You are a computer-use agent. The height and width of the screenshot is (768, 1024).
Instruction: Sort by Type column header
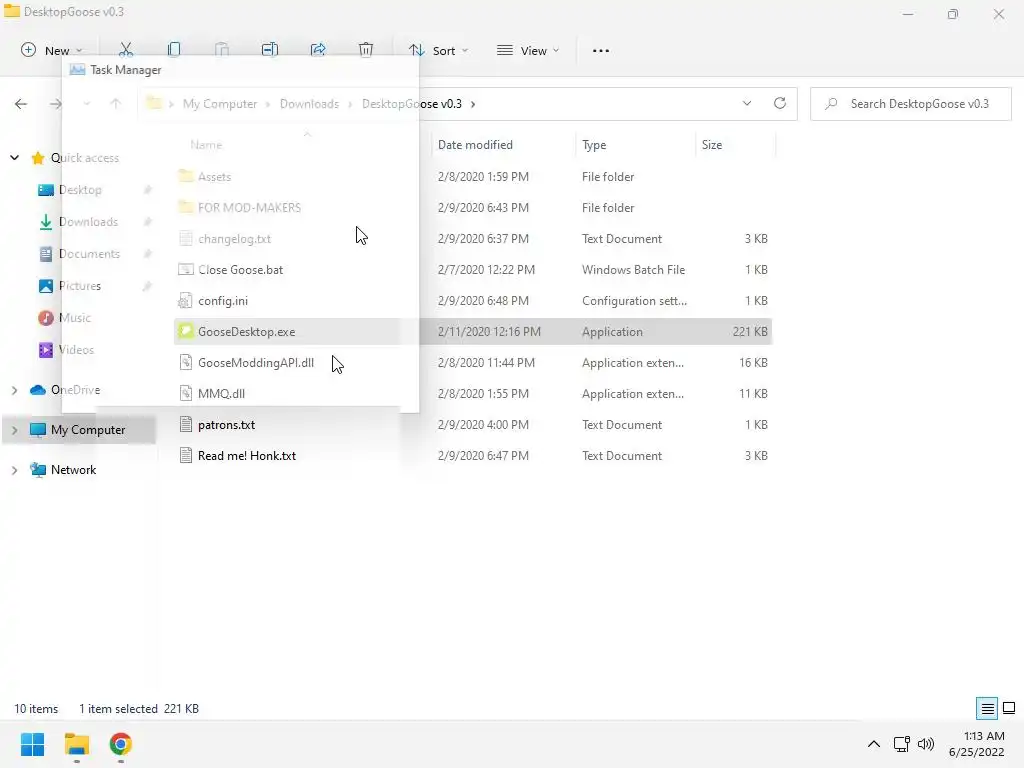pos(594,145)
